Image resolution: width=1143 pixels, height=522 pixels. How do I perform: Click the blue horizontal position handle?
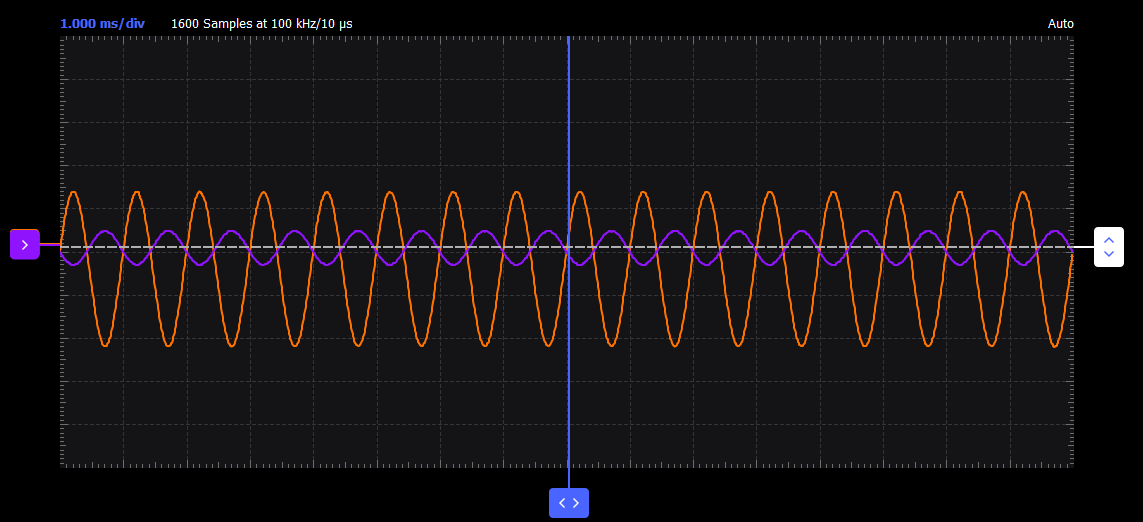tap(569, 503)
